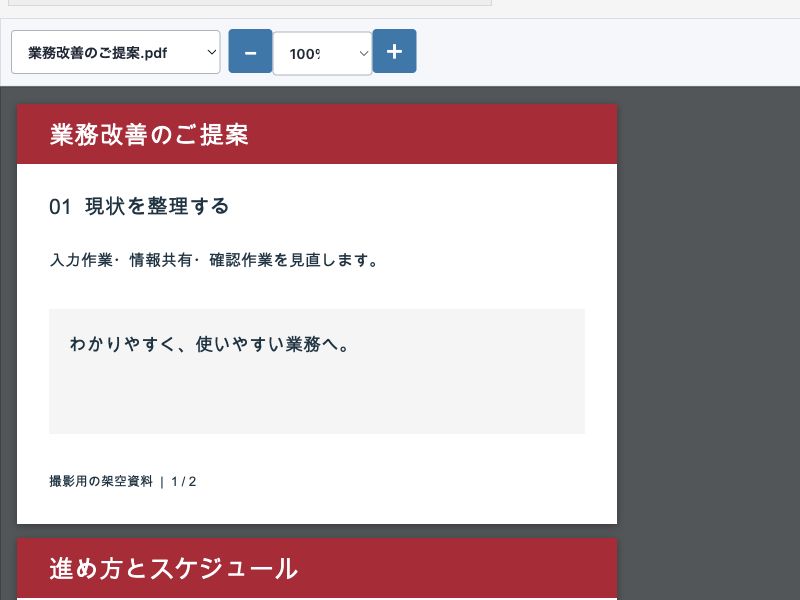Click the sentence 入力作業・情報共有・確認作業を見直します。
Viewport: 800px width, 600px height.
pos(214,260)
